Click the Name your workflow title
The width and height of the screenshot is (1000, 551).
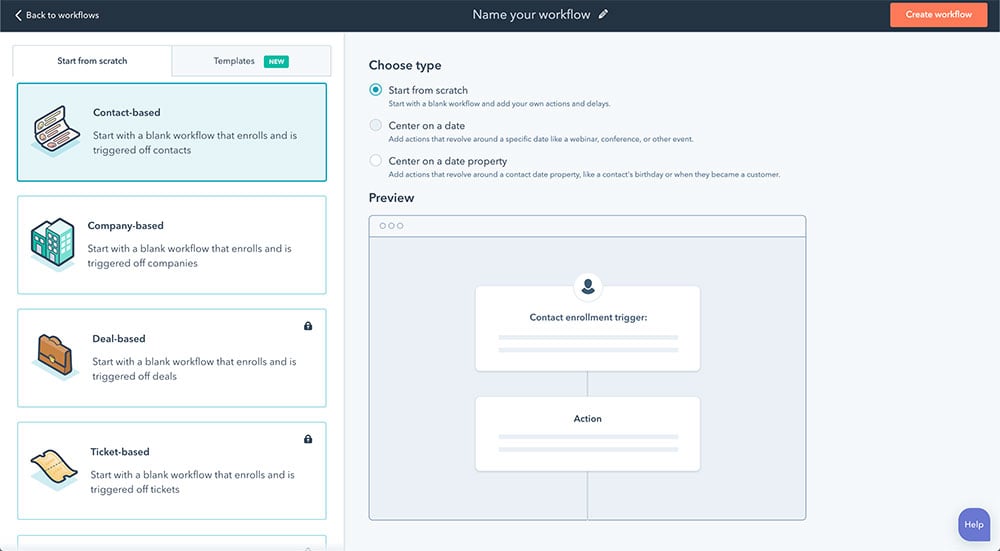click(x=531, y=14)
